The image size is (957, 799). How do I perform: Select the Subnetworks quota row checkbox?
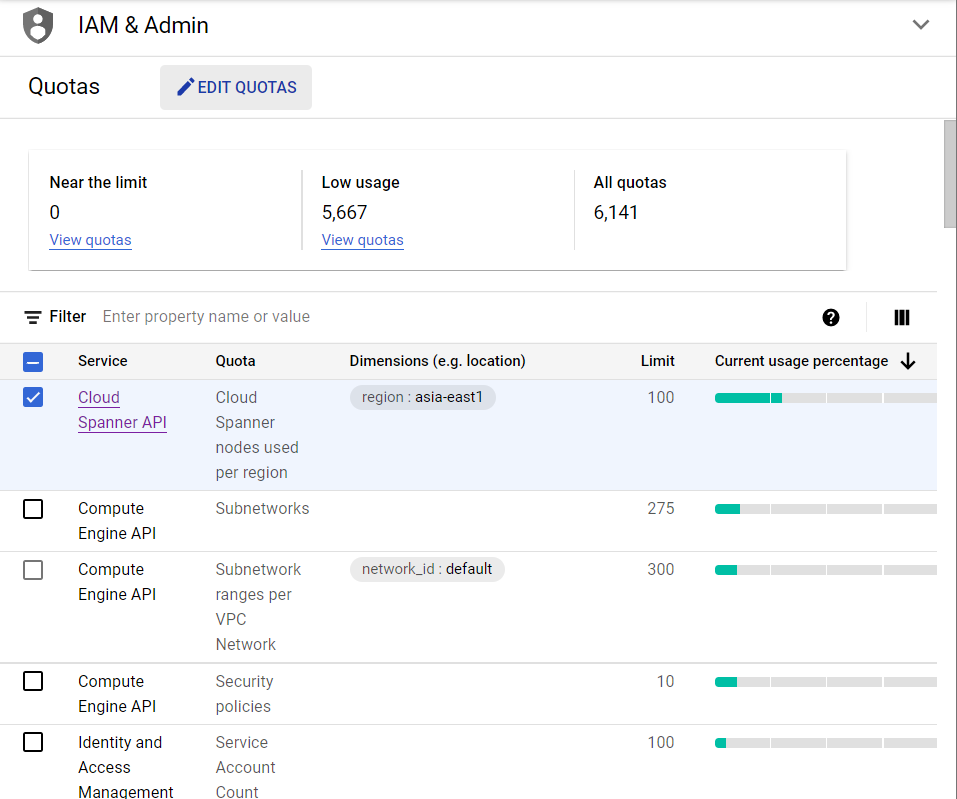[33, 509]
